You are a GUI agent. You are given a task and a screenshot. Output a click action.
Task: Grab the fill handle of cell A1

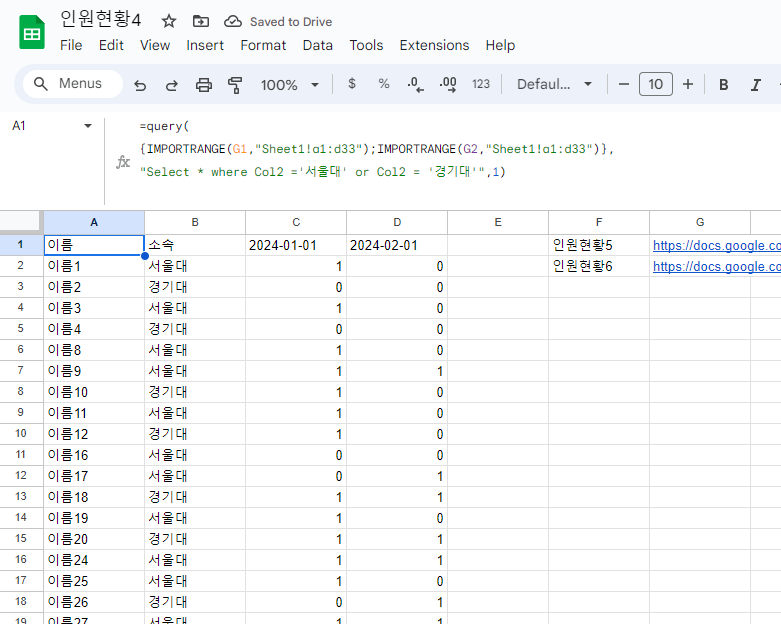pos(144,256)
